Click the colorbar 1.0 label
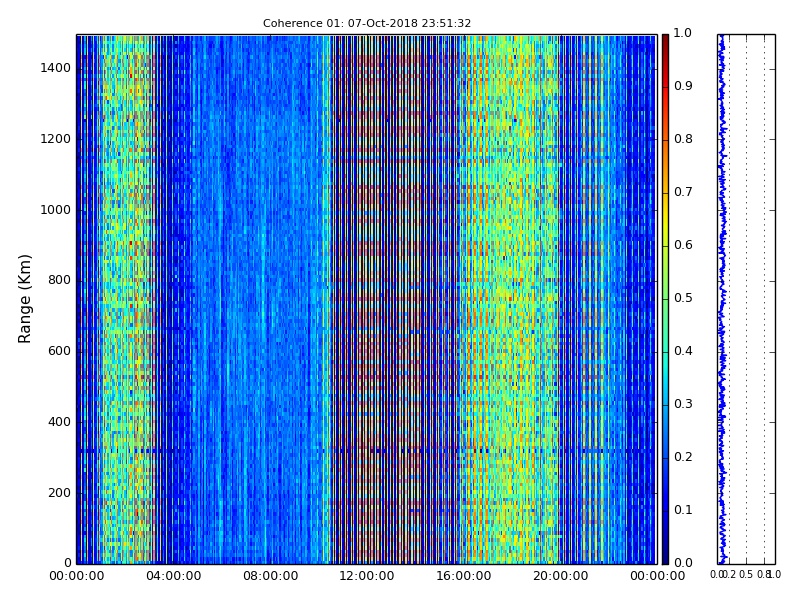 click(x=683, y=33)
